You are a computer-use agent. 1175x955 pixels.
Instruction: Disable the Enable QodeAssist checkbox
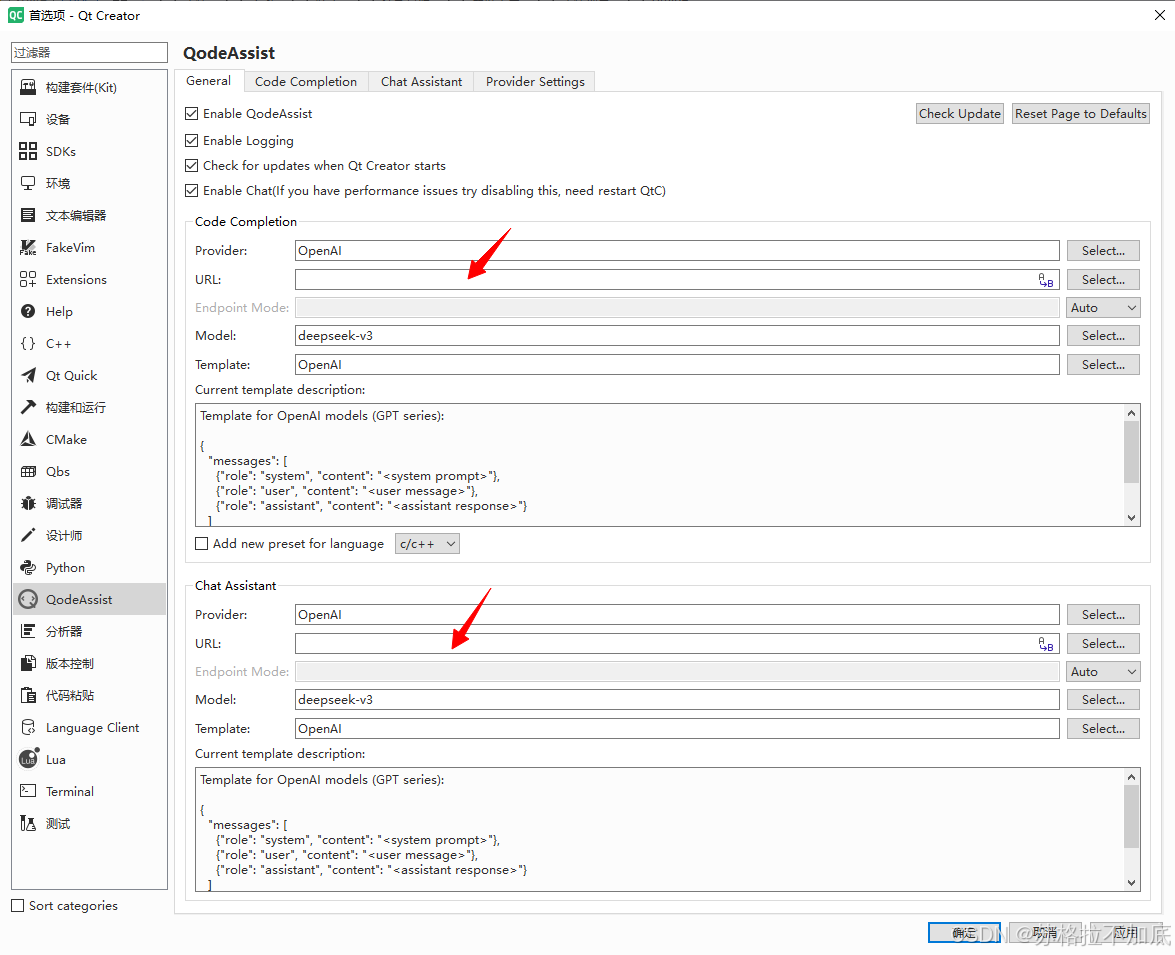[192, 114]
